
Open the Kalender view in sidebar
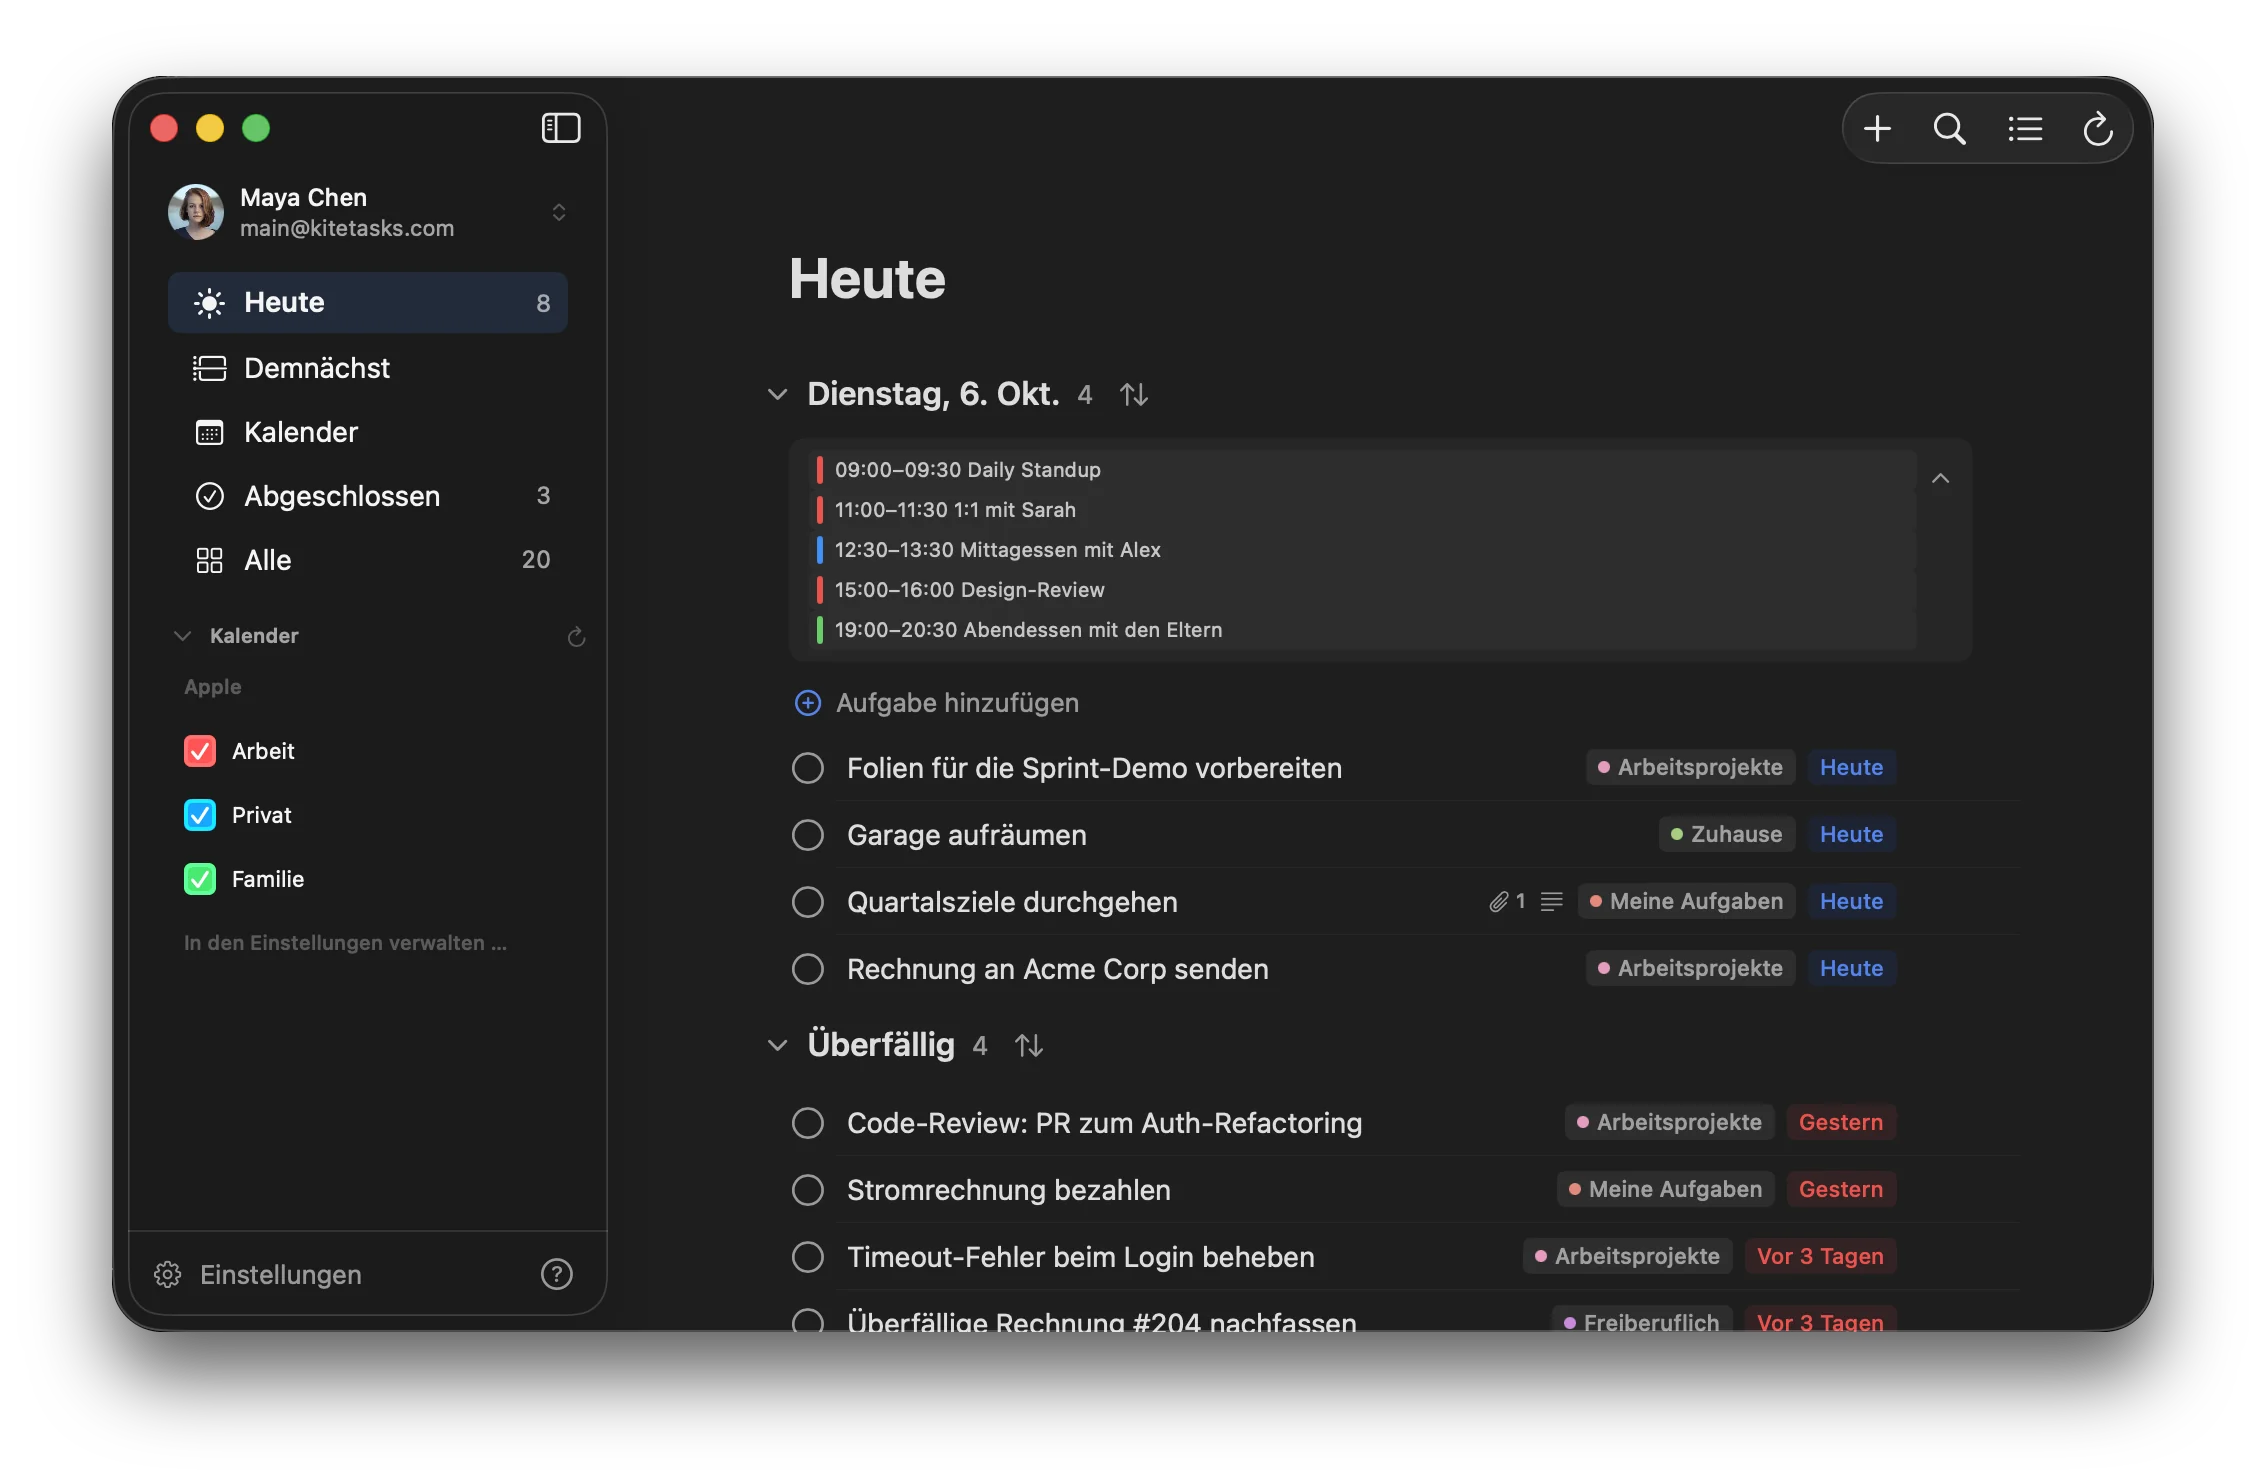(x=368, y=432)
